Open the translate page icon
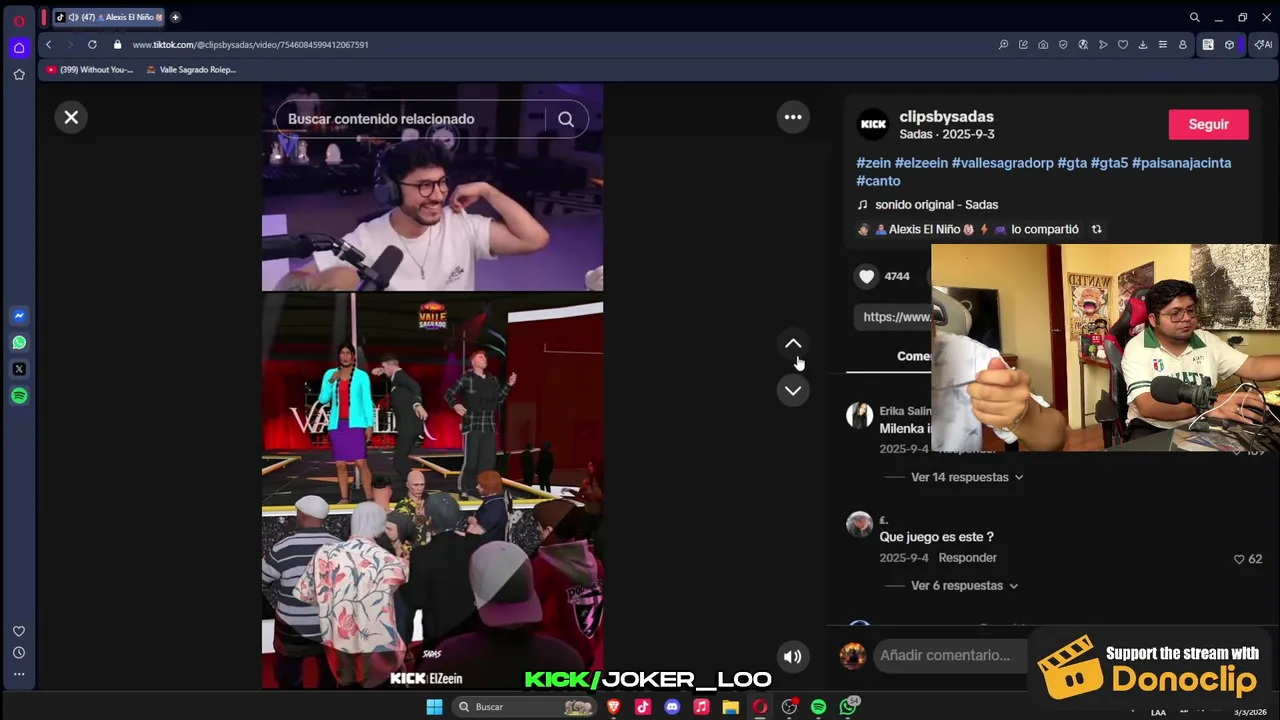This screenshot has height=720, width=1280. pos(1083,45)
